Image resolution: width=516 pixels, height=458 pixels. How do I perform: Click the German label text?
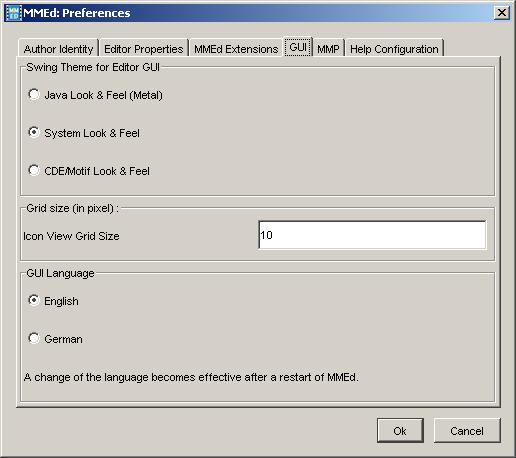[x=63, y=339]
